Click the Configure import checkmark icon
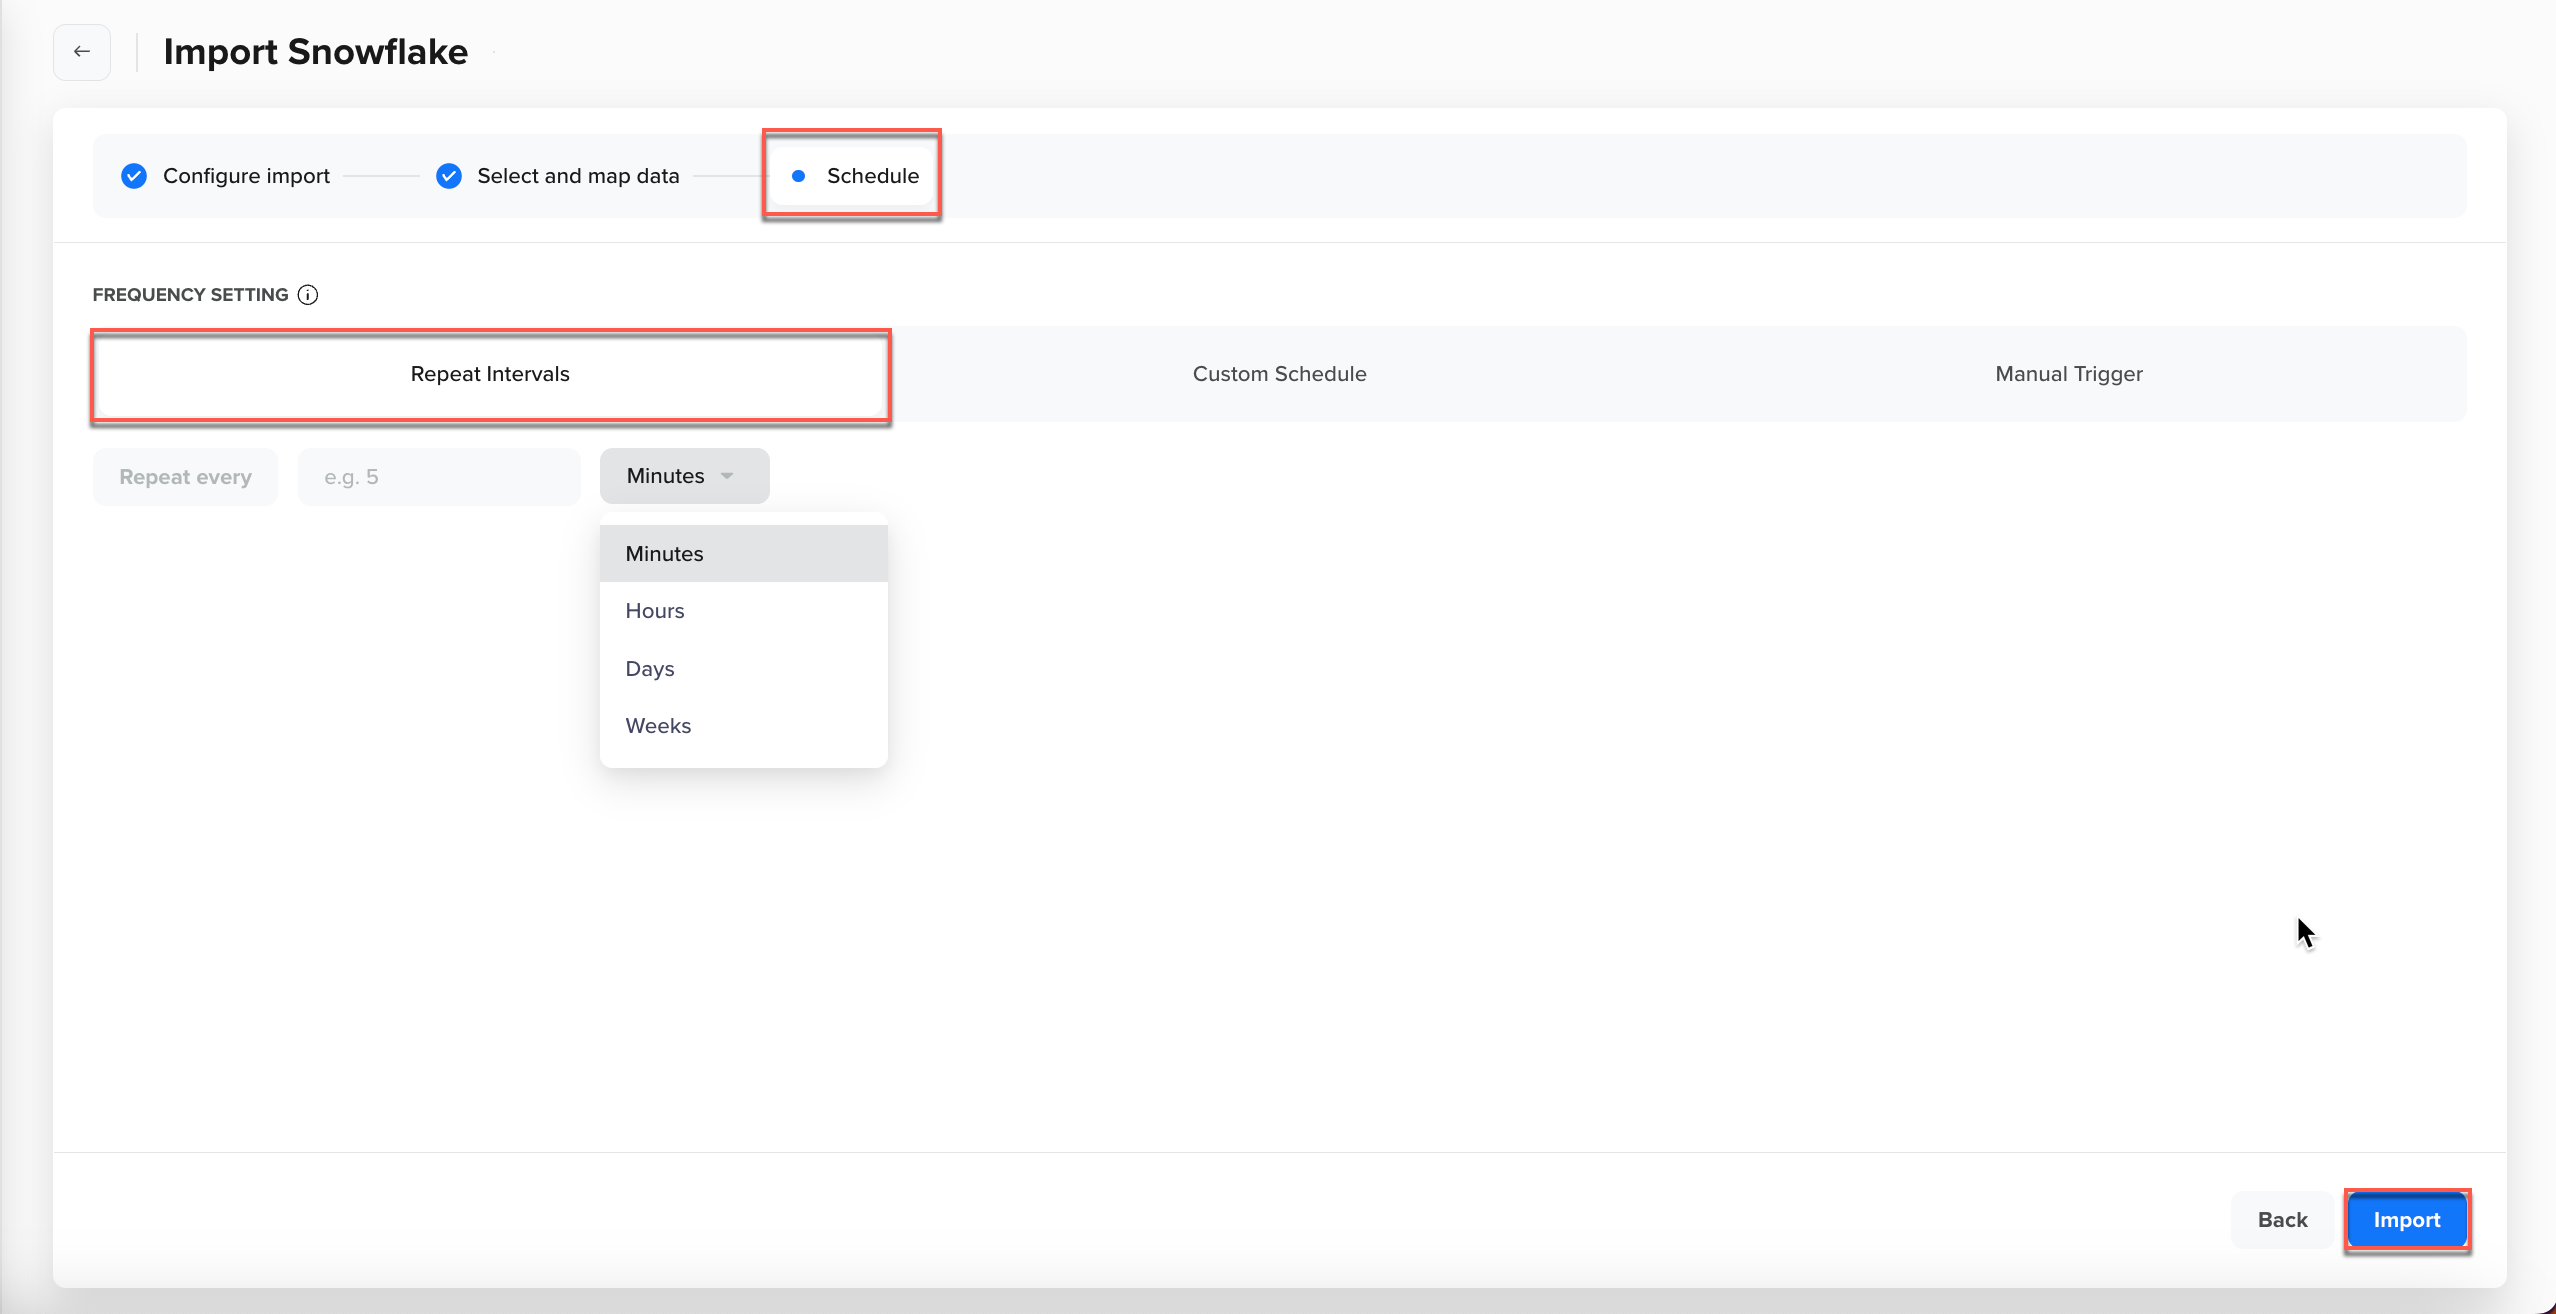 134,176
